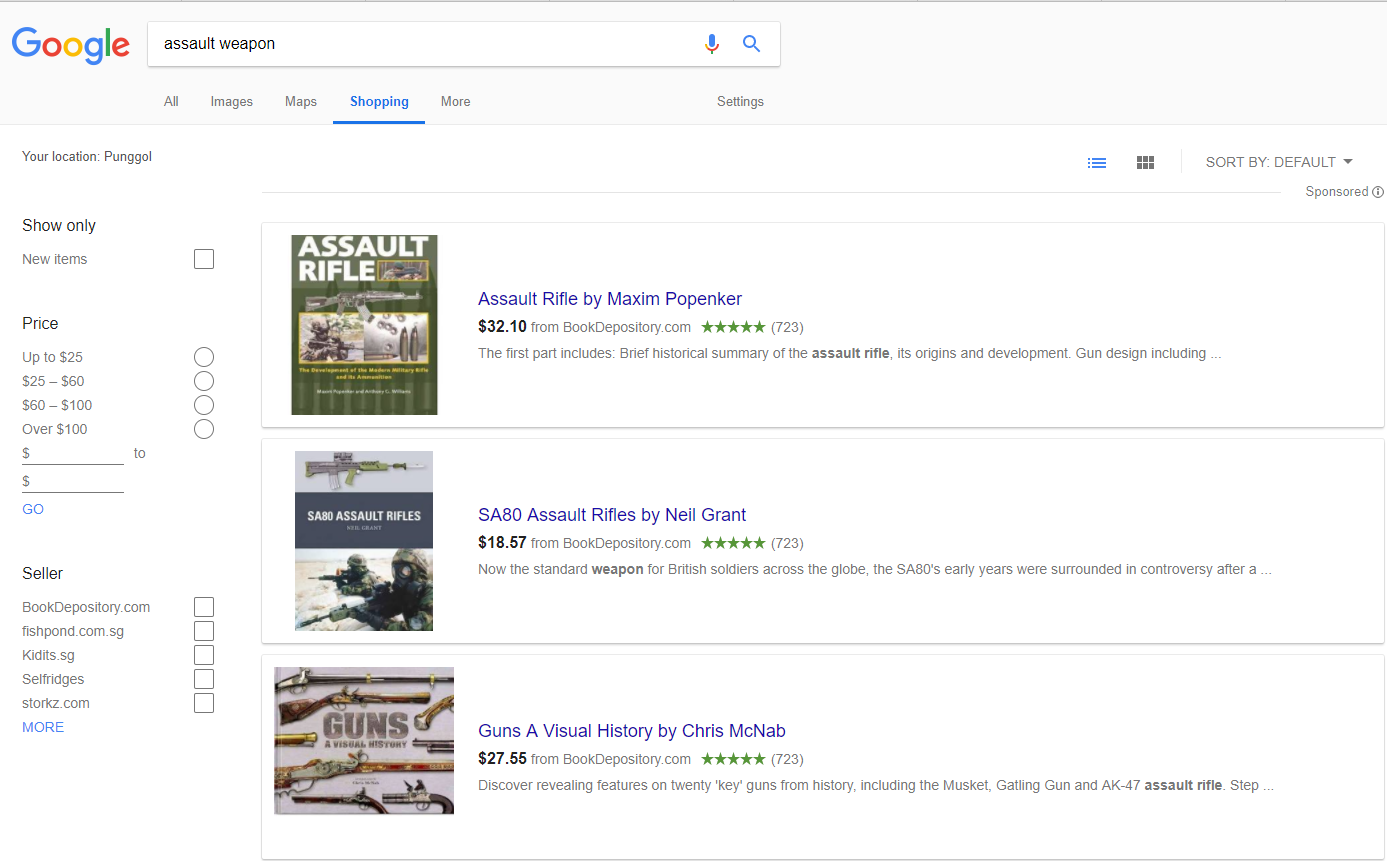1387x861 pixels.
Task: Click the maximum price input field
Action: 73,481
